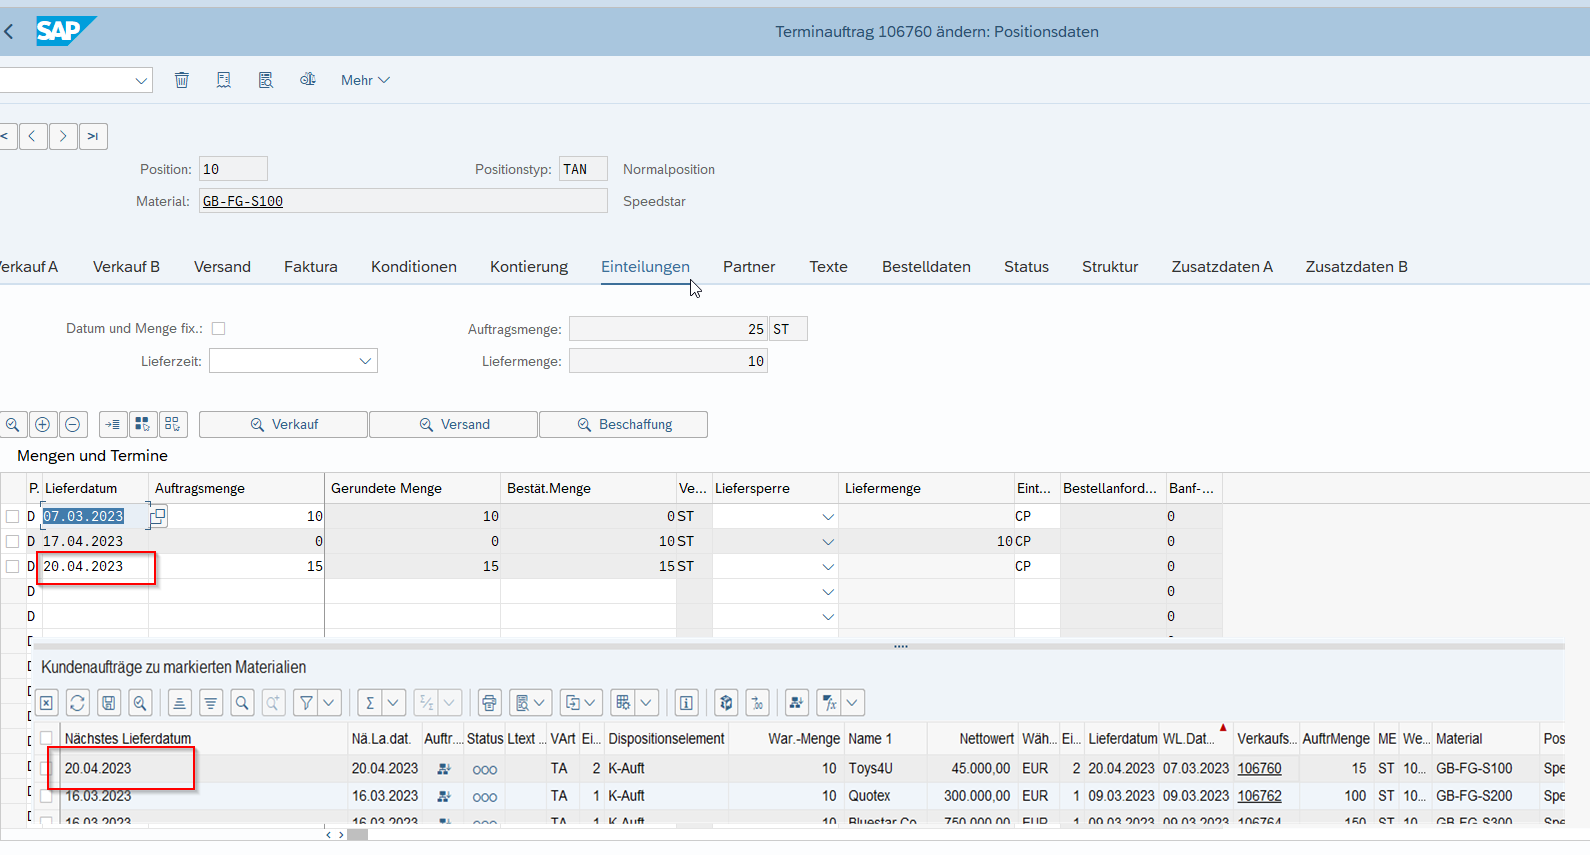Click the sort ascending icon
This screenshot has width=1590, height=855.
tap(180, 703)
